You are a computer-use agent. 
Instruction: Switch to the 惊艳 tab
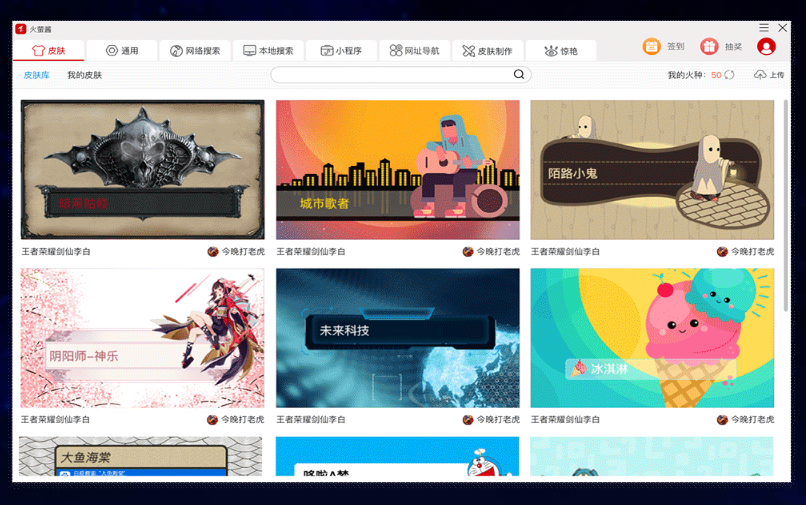561,50
